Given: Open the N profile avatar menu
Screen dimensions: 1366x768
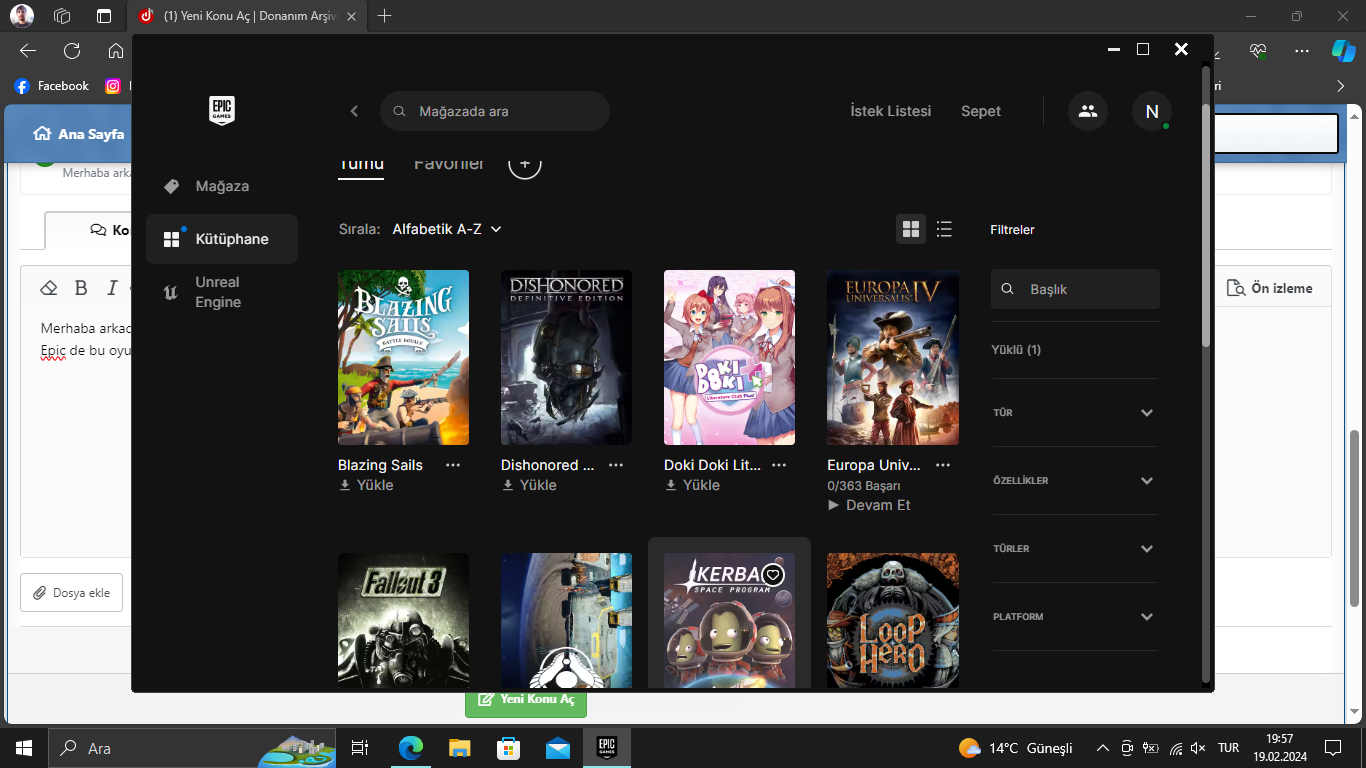Looking at the screenshot, I should [x=1152, y=111].
